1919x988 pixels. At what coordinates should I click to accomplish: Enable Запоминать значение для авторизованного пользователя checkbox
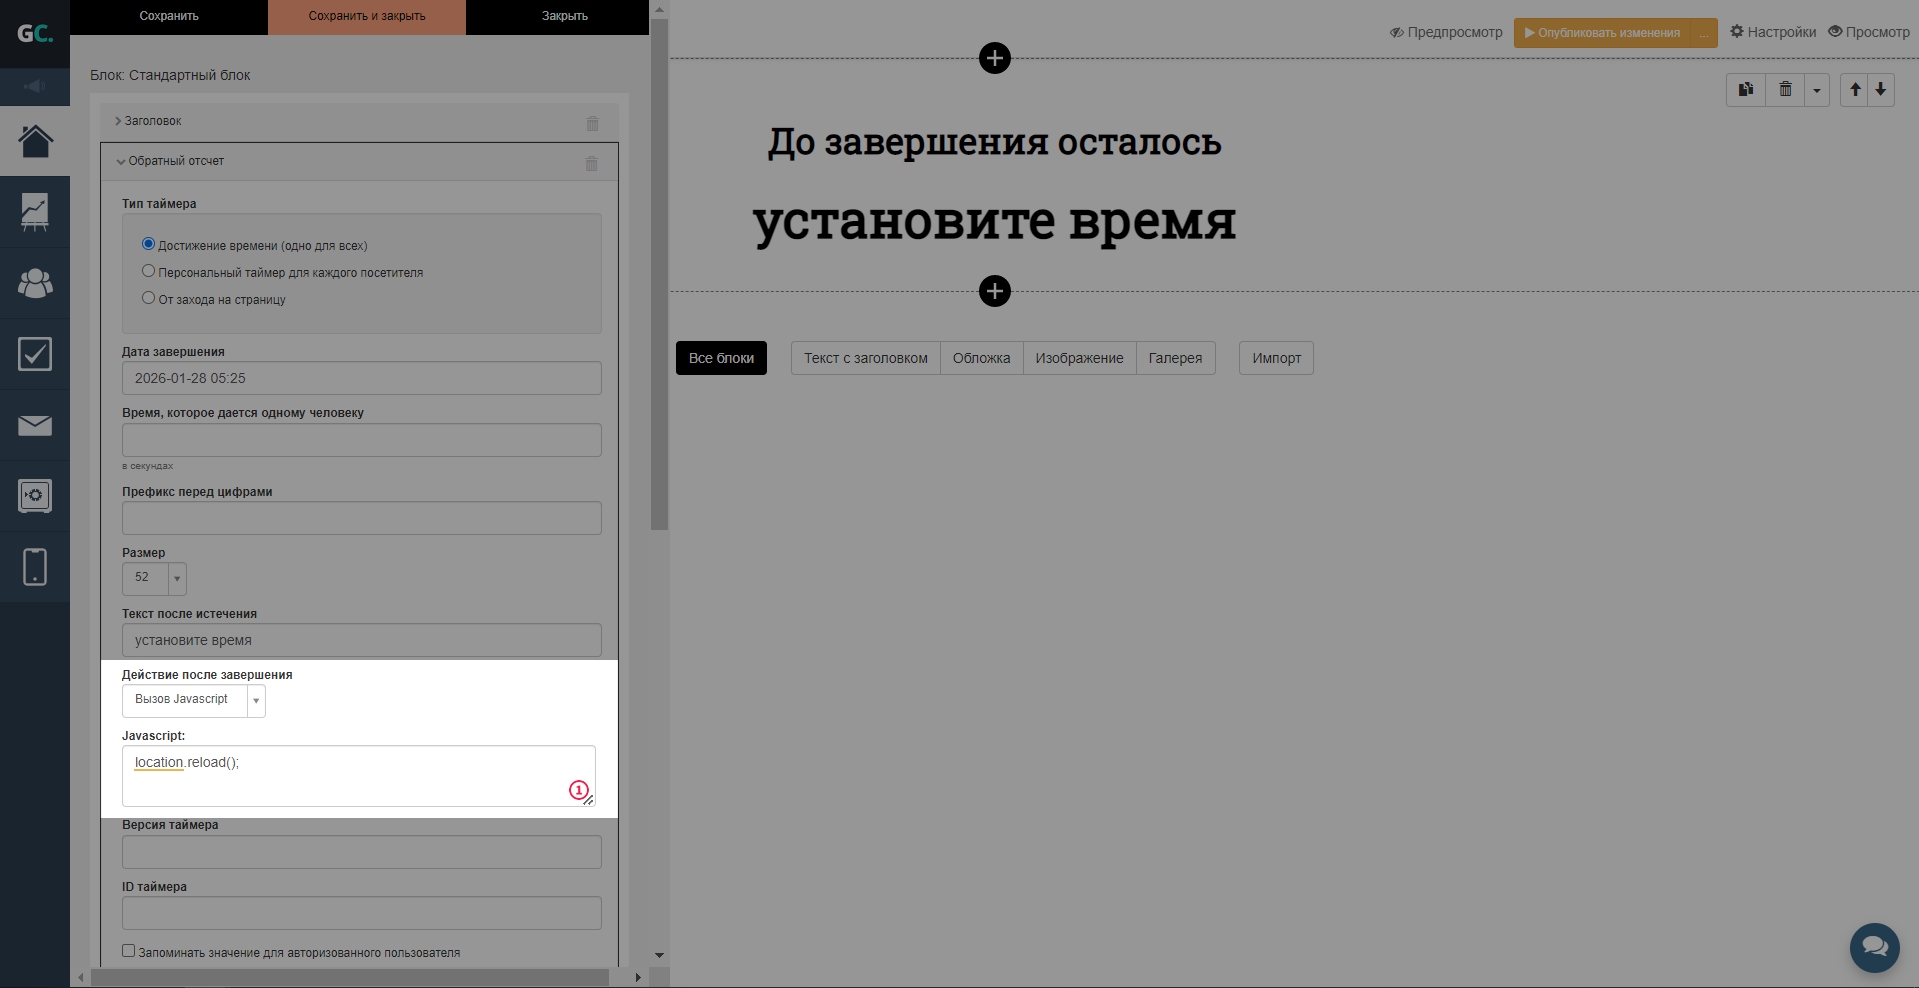tap(129, 951)
